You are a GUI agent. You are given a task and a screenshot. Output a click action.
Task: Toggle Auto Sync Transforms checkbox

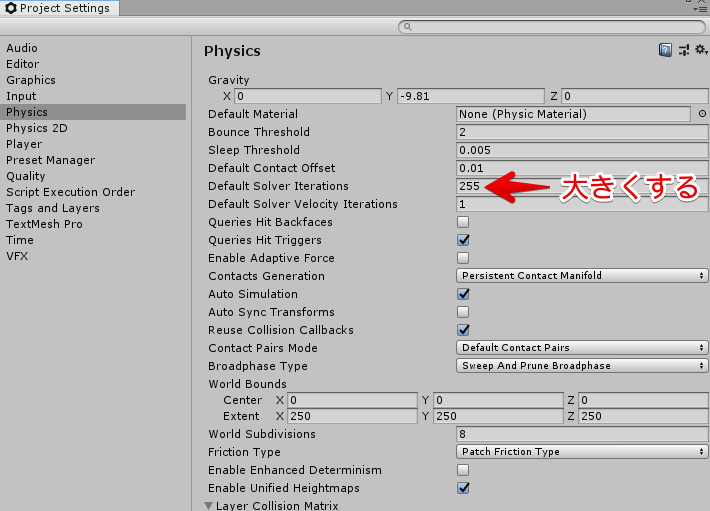coord(463,312)
